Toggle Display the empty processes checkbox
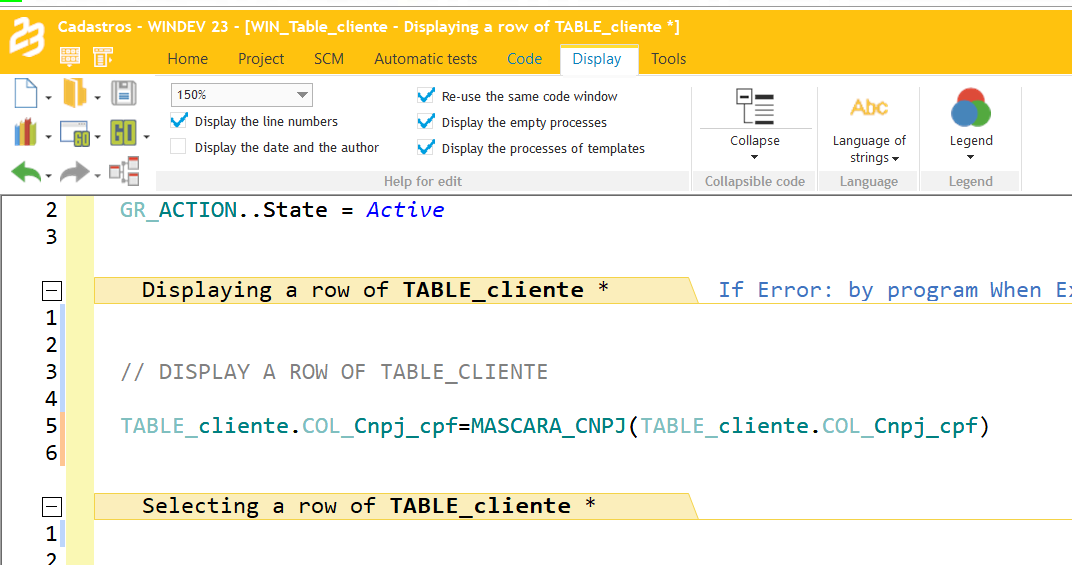1072x565 pixels. click(x=426, y=121)
